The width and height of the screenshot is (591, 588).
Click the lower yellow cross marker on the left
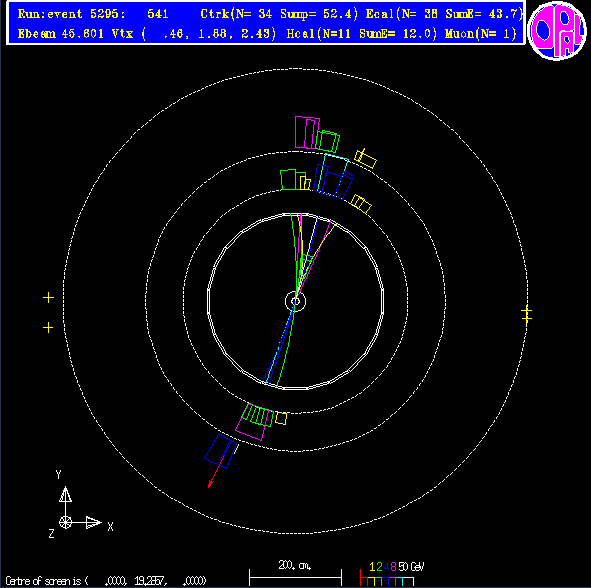point(48,328)
